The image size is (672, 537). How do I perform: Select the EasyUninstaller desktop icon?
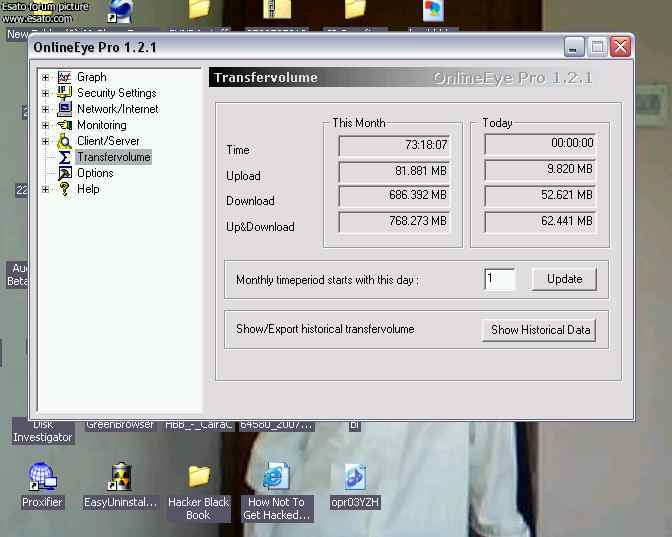pos(120,477)
